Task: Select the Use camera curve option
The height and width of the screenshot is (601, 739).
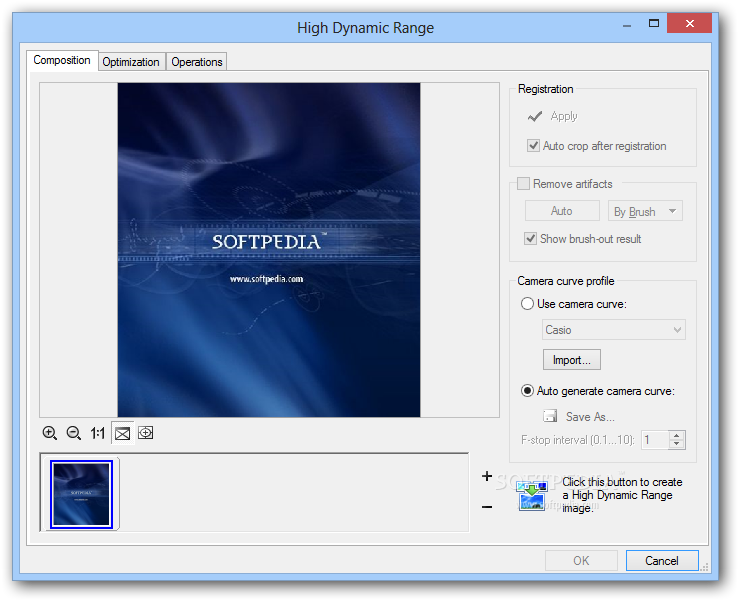Action: [x=527, y=304]
